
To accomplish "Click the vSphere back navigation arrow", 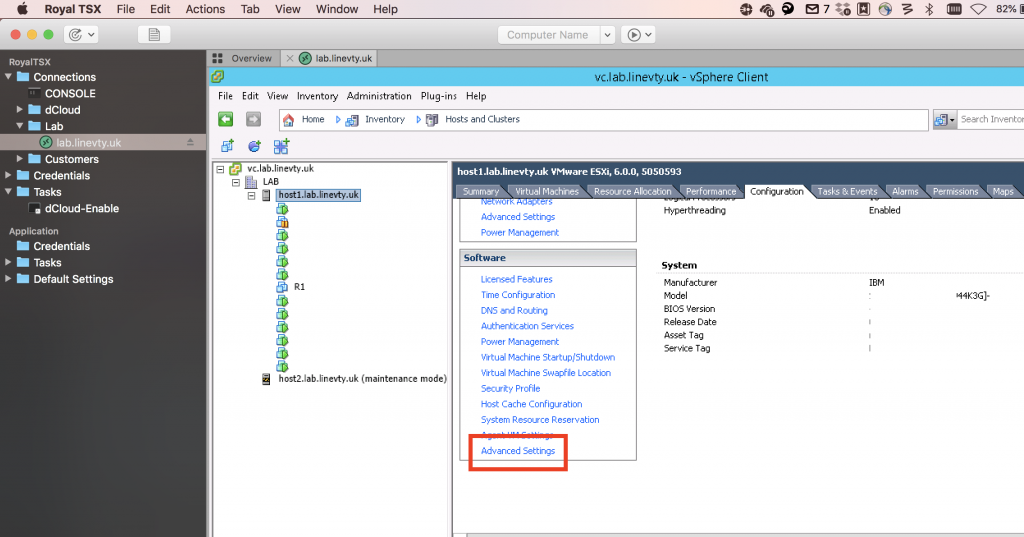I will pos(225,119).
